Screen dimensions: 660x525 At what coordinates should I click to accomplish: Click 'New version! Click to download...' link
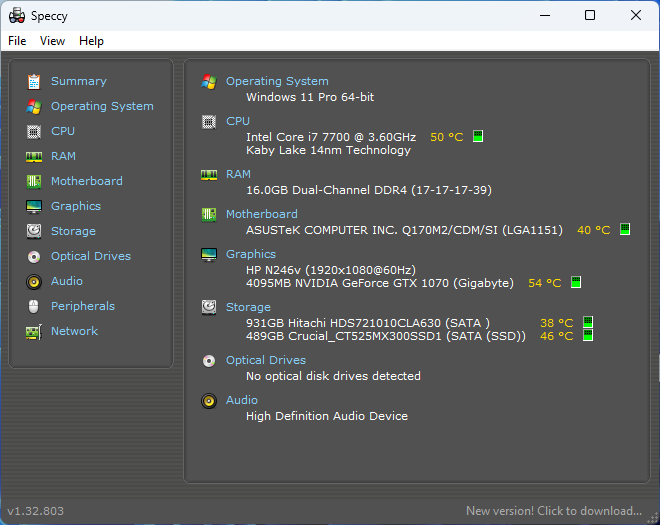(554, 511)
